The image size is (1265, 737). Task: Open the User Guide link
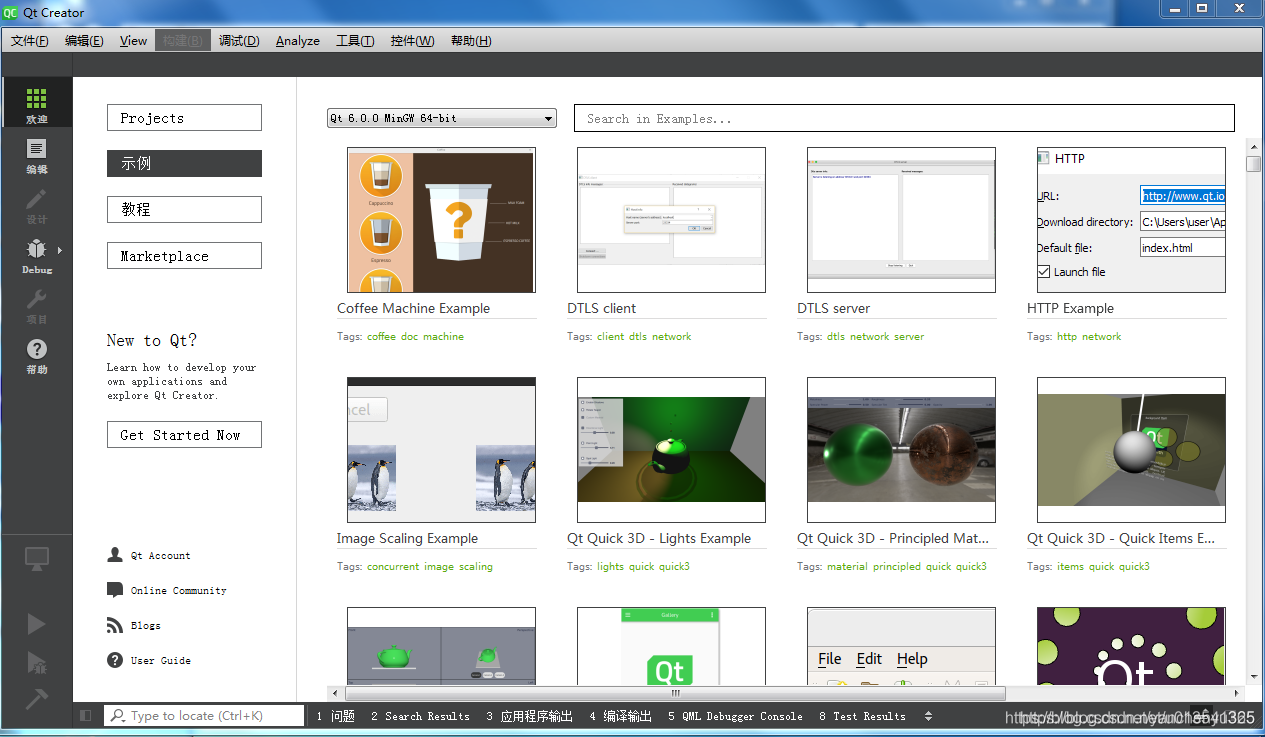click(160, 661)
